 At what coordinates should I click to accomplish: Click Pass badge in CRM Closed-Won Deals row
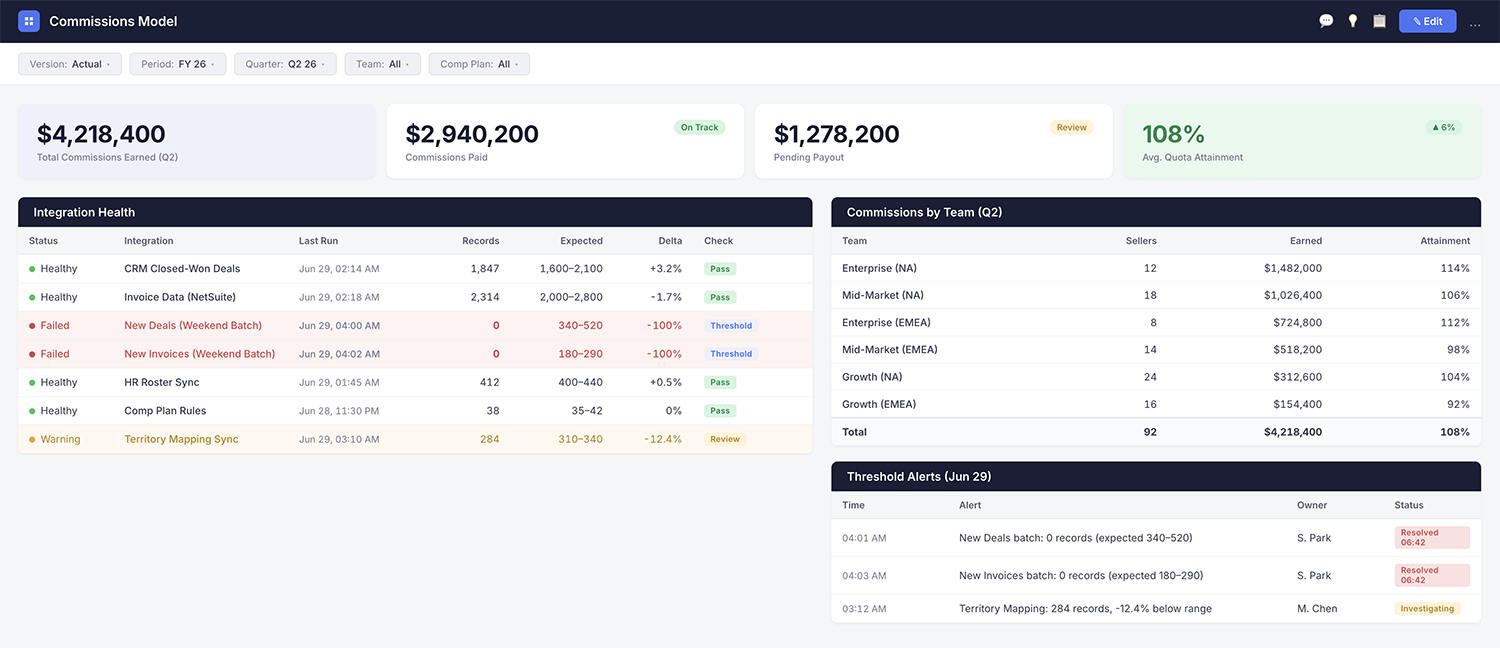click(x=719, y=269)
